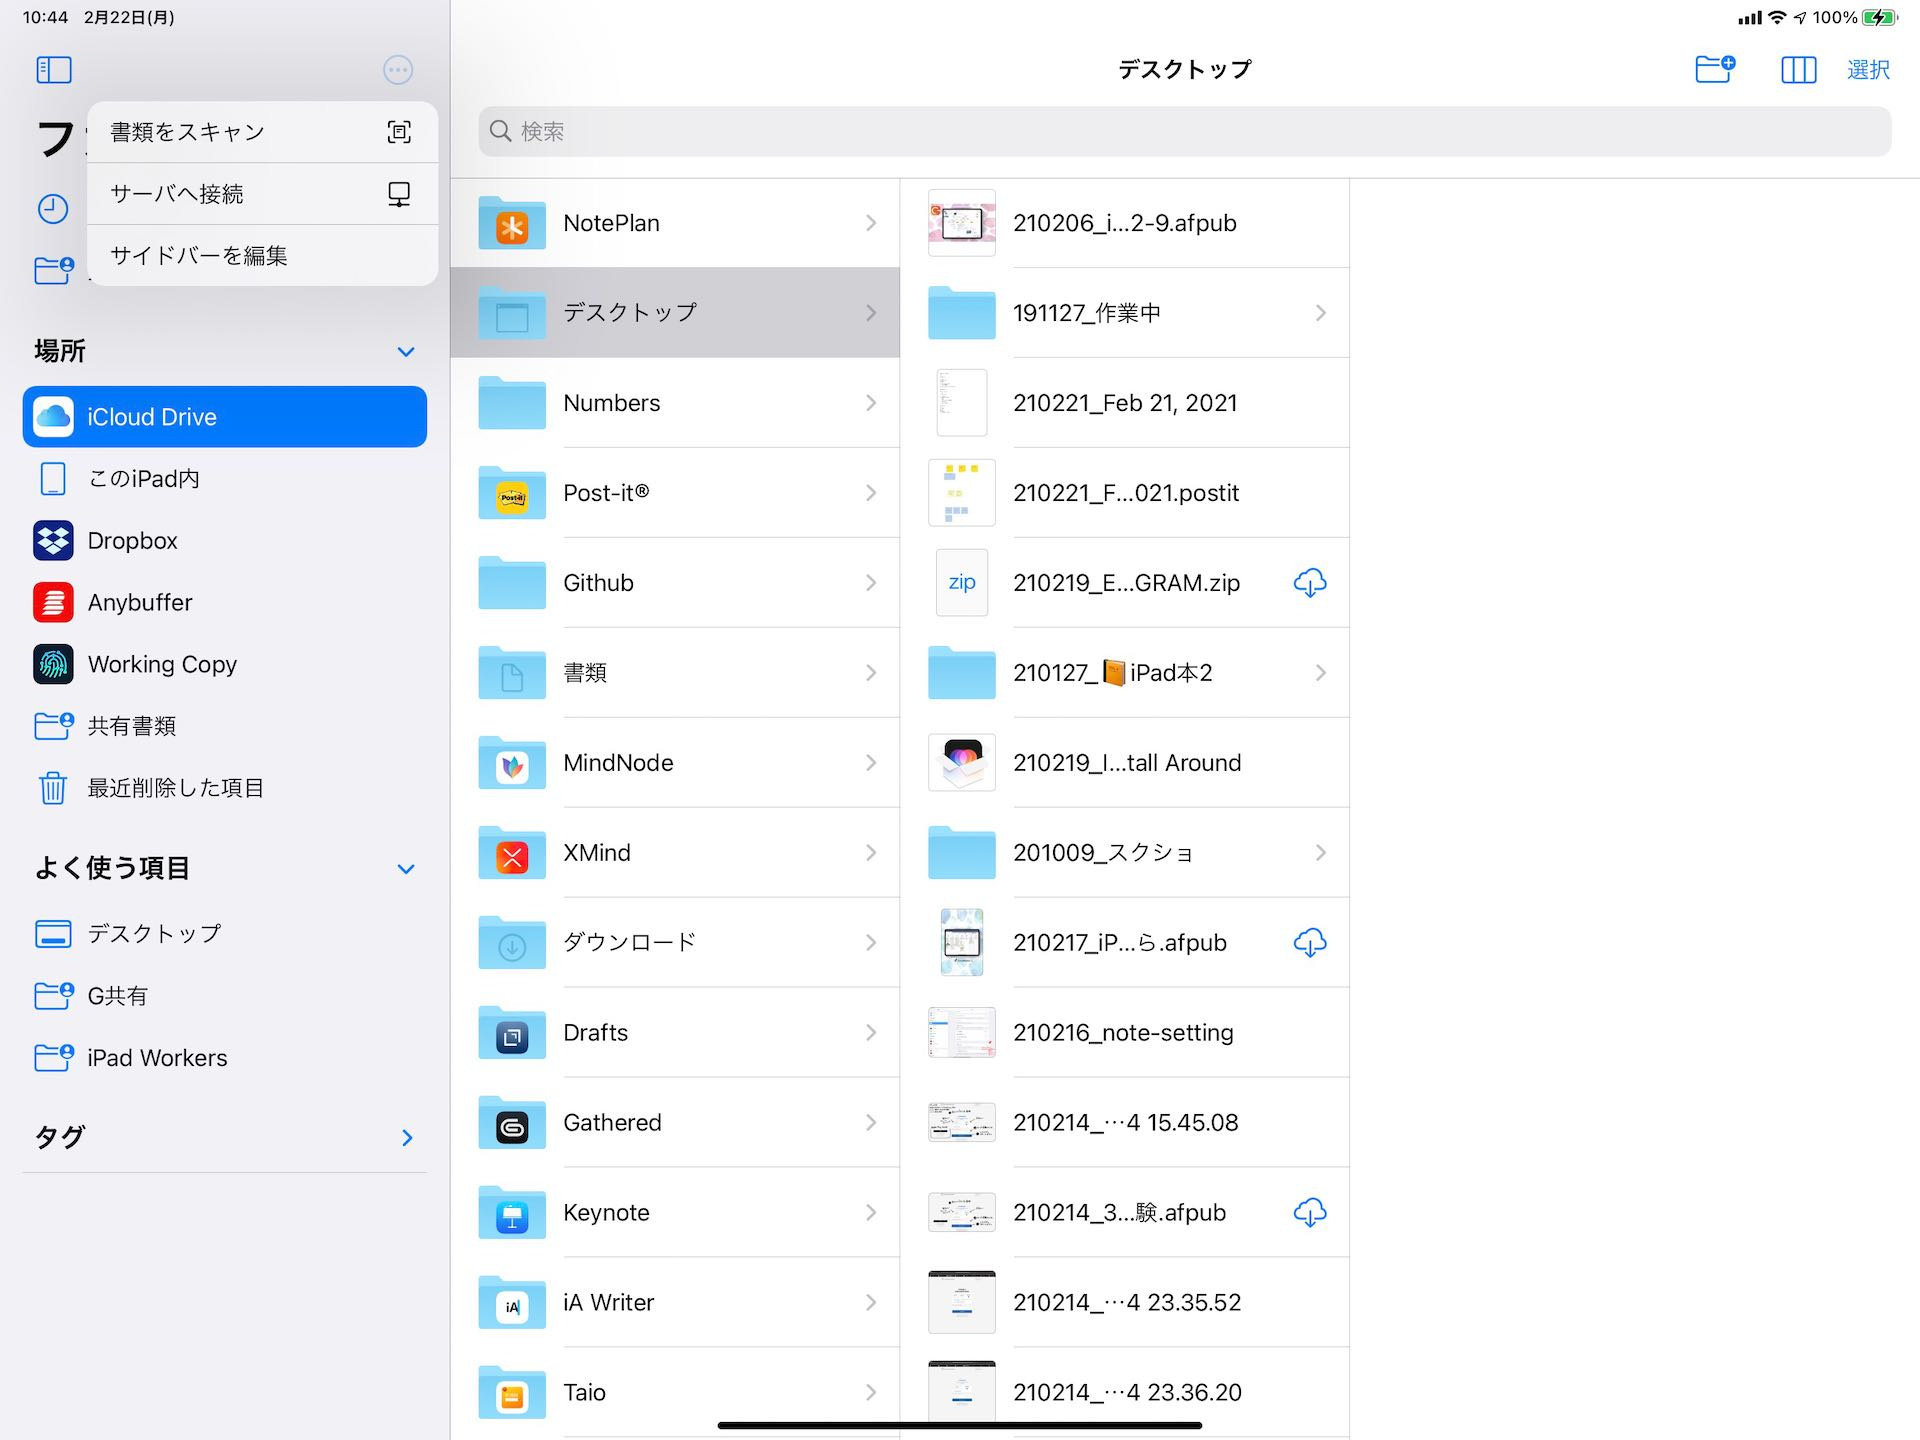
Task: Open G共有 favorite folder
Action: pyautogui.click(x=225, y=996)
